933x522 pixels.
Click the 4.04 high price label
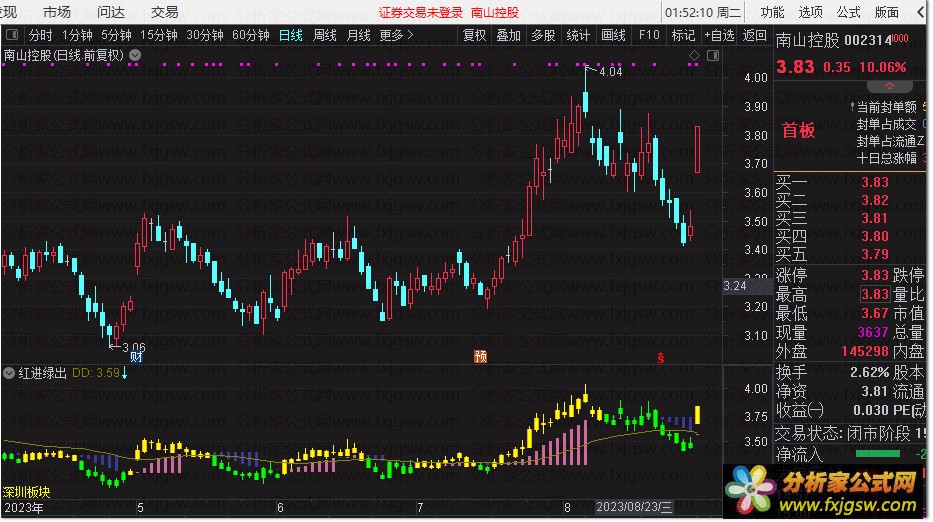(x=611, y=72)
